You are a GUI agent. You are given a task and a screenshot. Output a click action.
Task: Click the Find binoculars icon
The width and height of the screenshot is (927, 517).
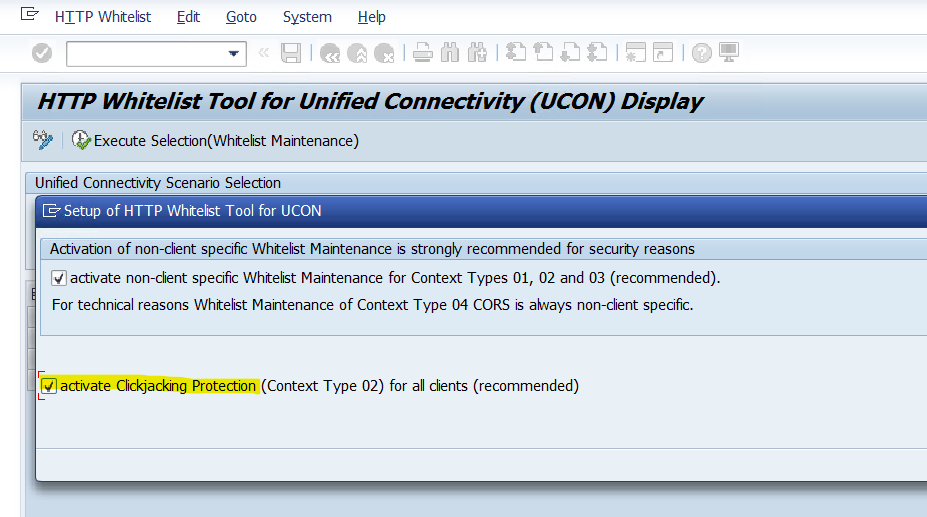coord(450,53)
